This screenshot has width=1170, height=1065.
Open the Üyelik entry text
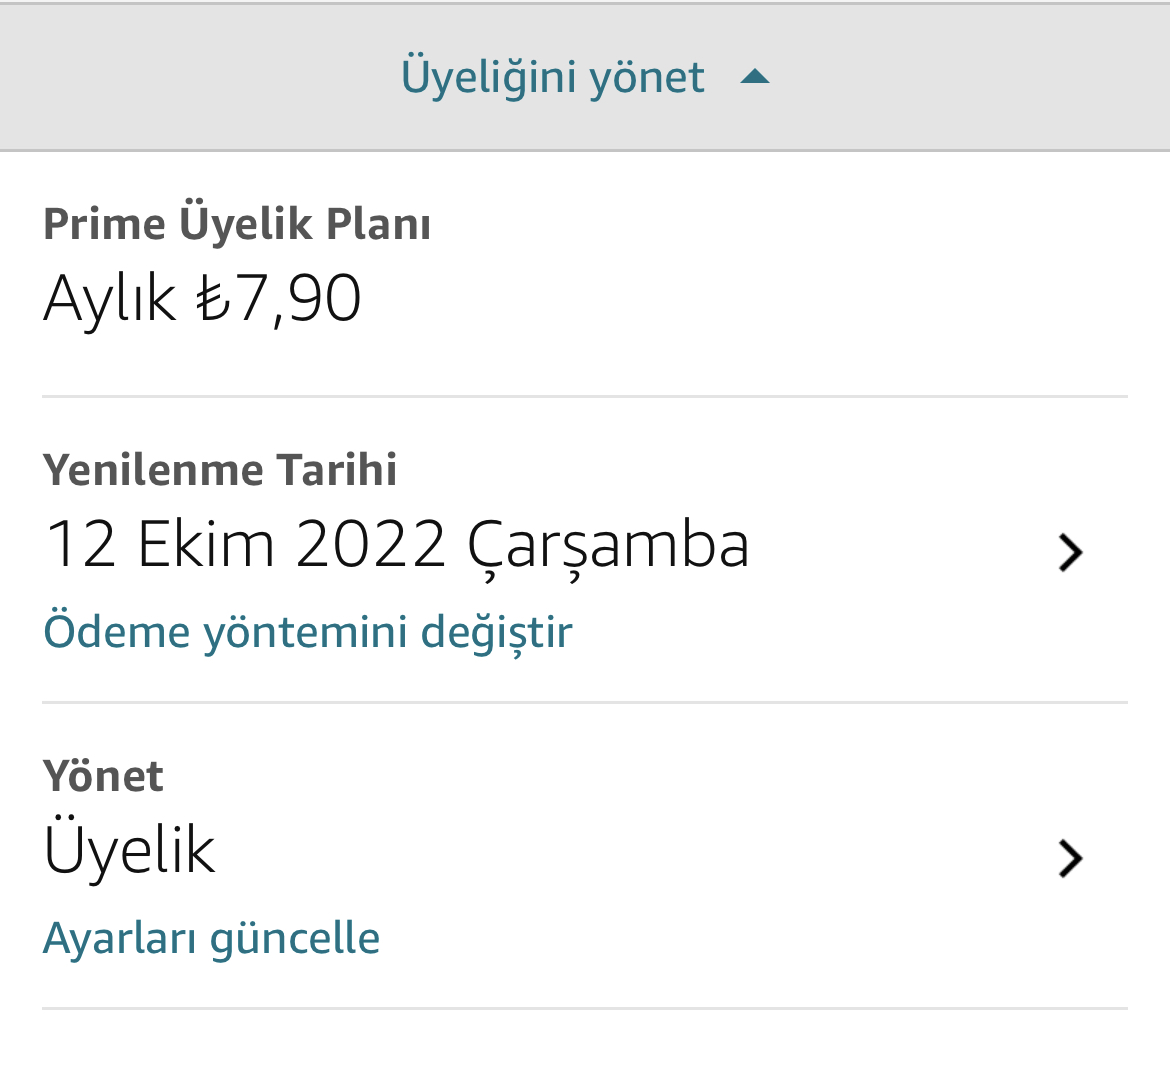[x=129, y=851]
